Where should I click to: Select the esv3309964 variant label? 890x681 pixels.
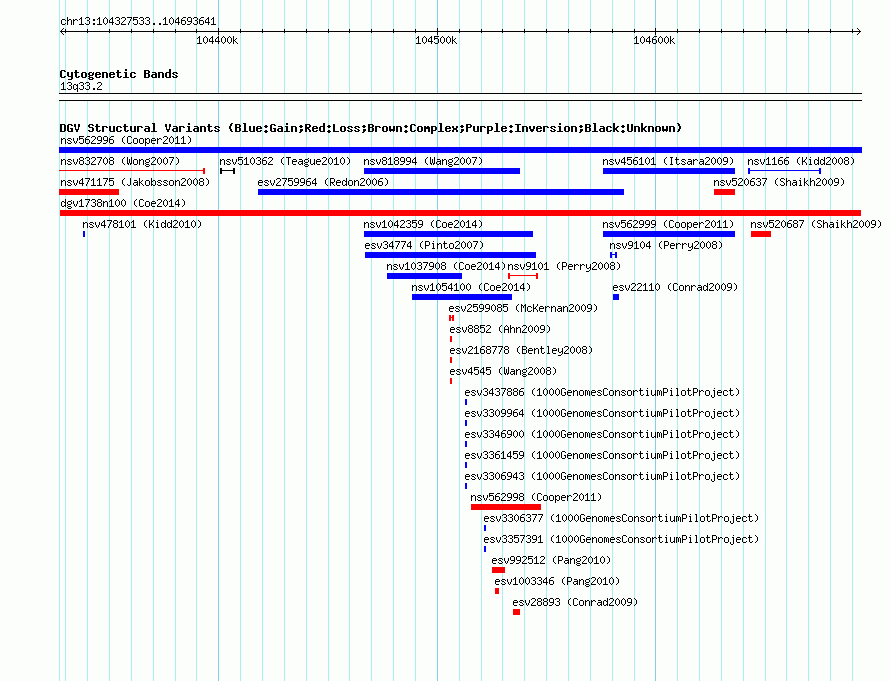(602, 413)
